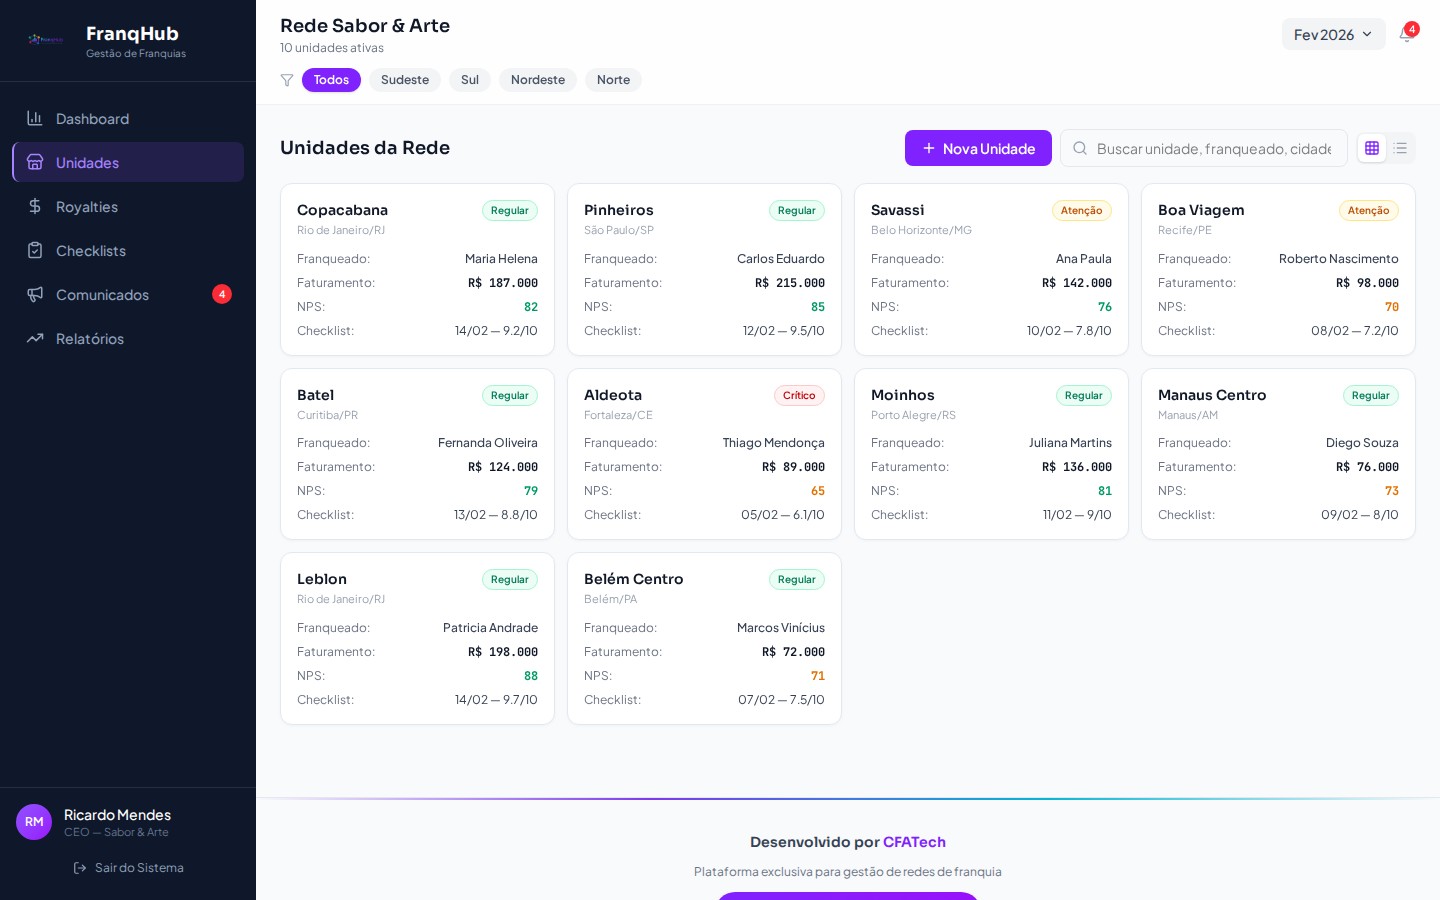
Task: Open the Relatórios section
Action: pos(90,338)
